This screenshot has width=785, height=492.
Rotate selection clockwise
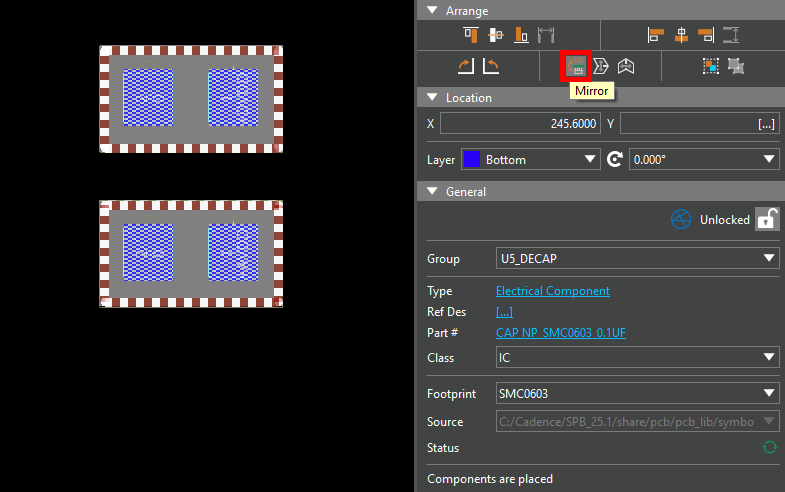pos(466,66)
